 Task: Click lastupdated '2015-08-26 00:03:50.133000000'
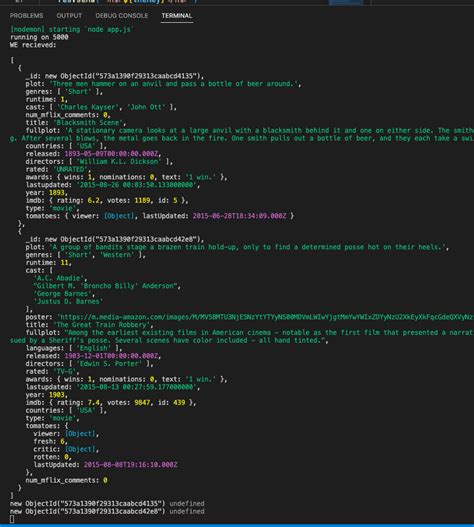tap(136, 185)
